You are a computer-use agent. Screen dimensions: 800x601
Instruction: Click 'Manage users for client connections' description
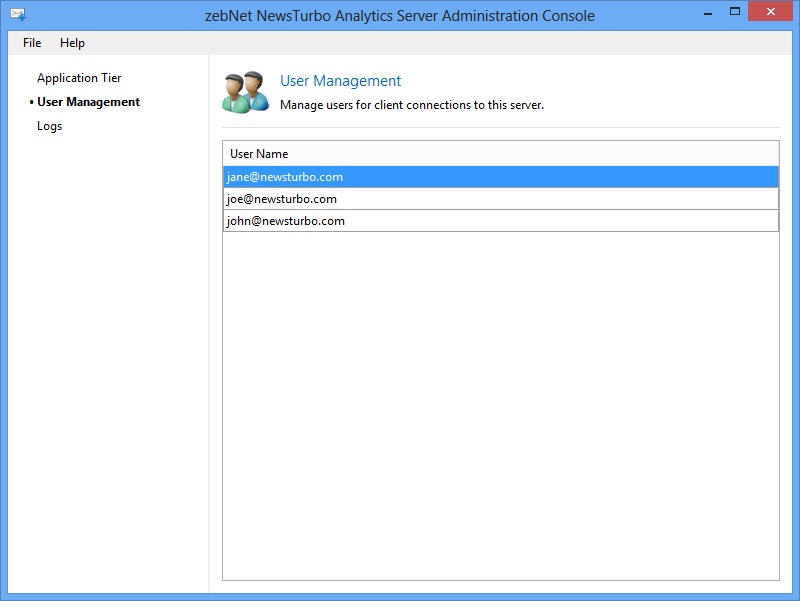412,105
